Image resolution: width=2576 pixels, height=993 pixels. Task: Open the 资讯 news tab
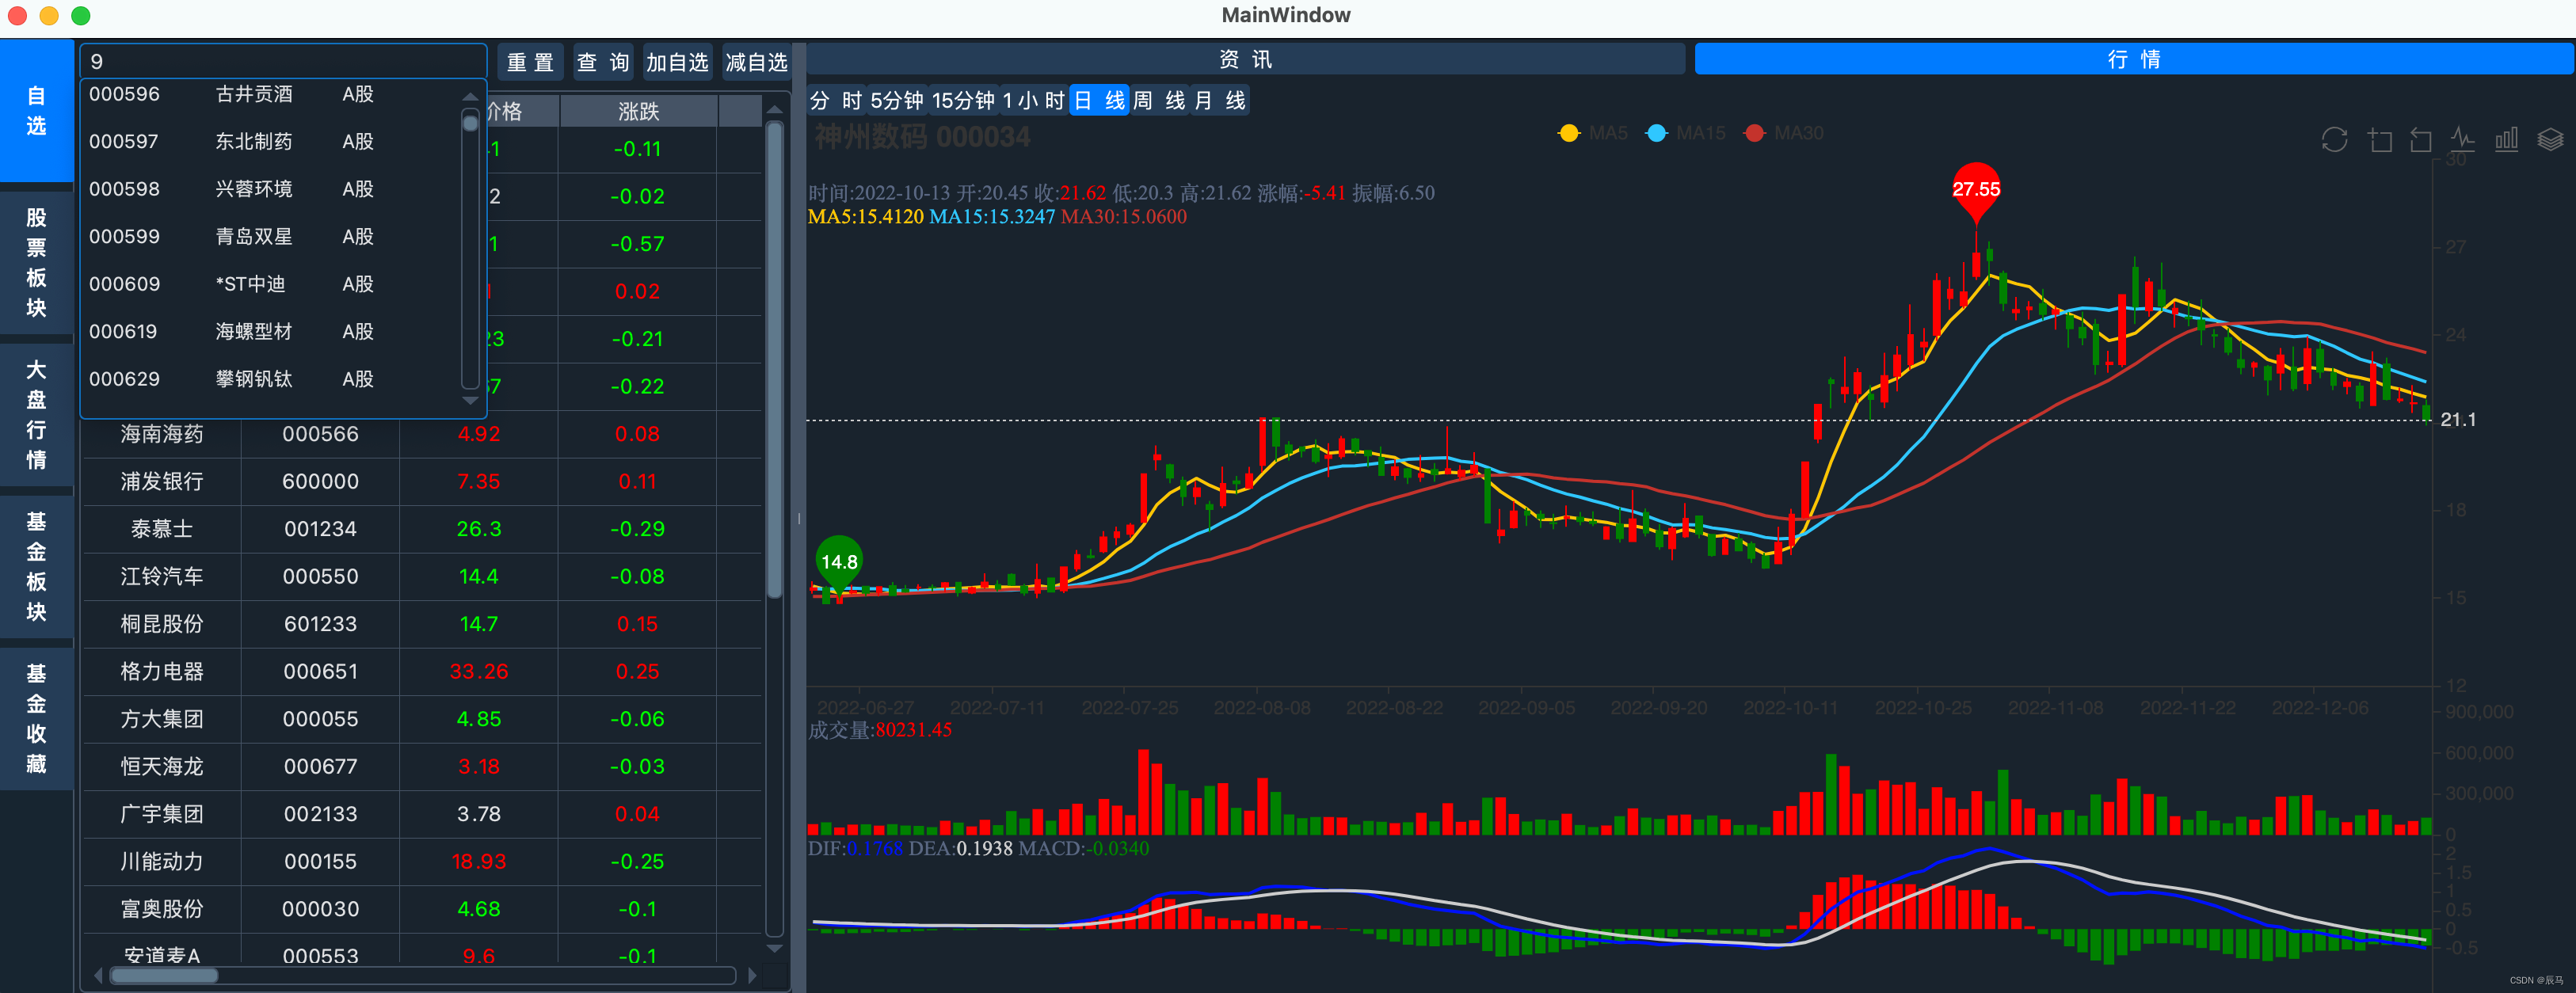pyautogui.click(x=1245, y=59)
